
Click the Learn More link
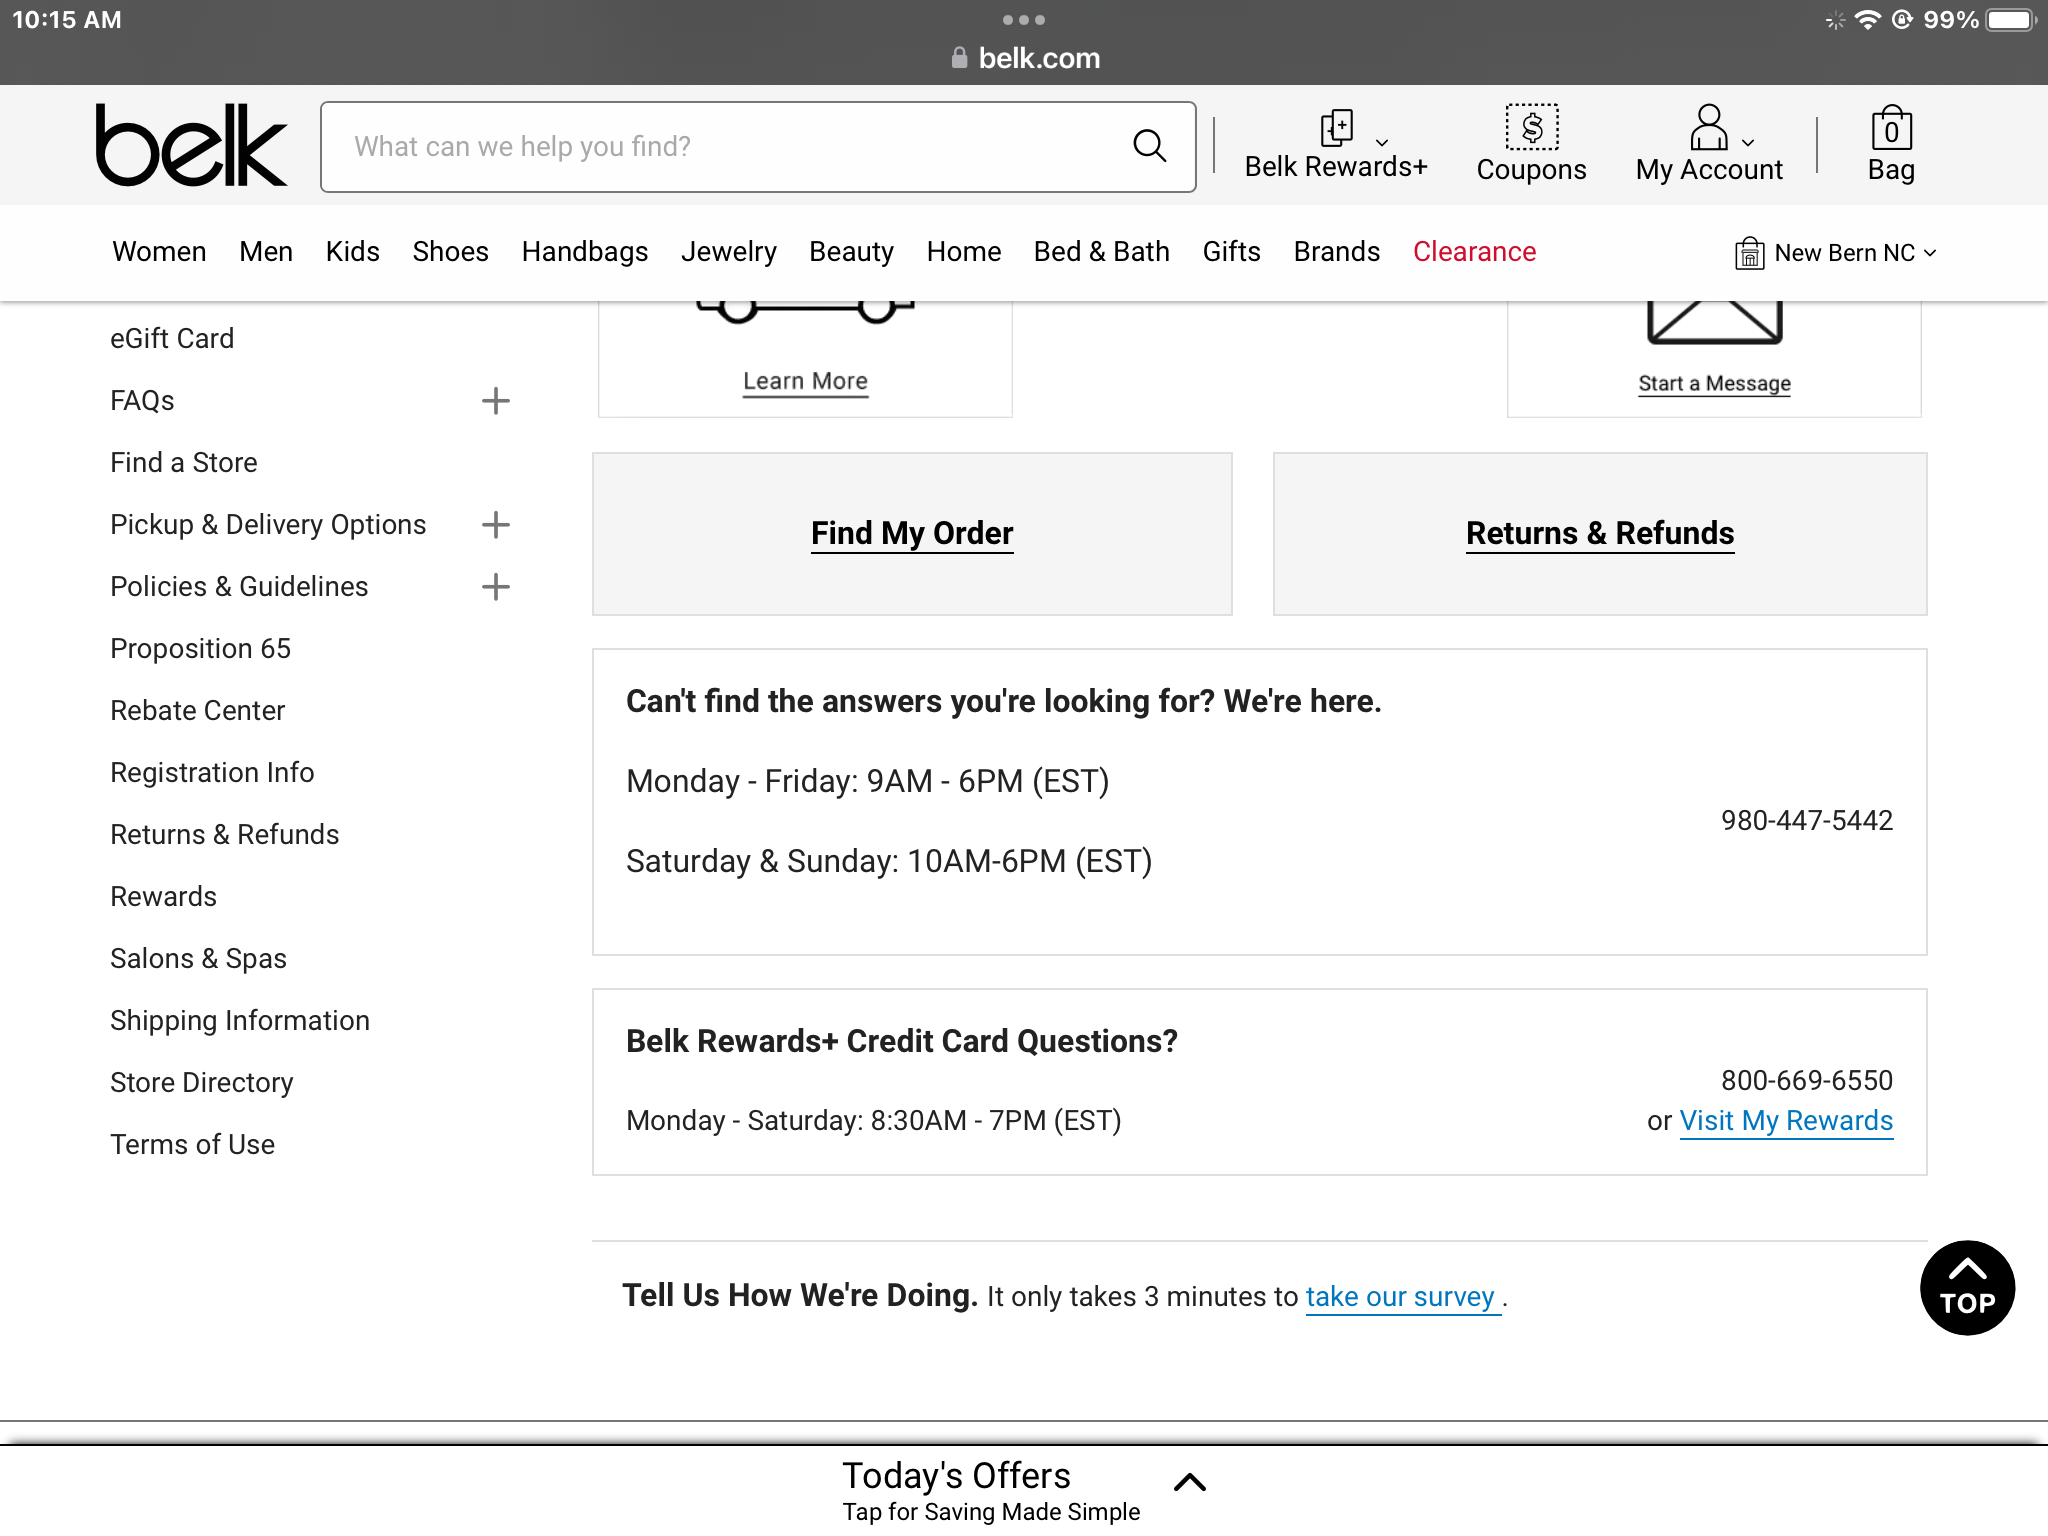click(x=806, y=381)
